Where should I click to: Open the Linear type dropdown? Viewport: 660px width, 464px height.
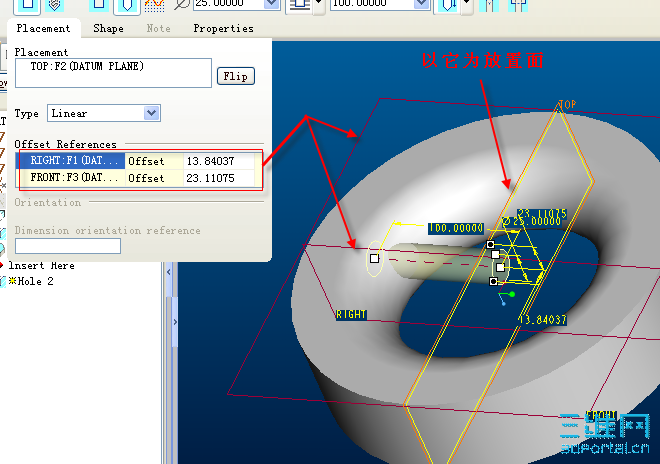click(152, 113)
